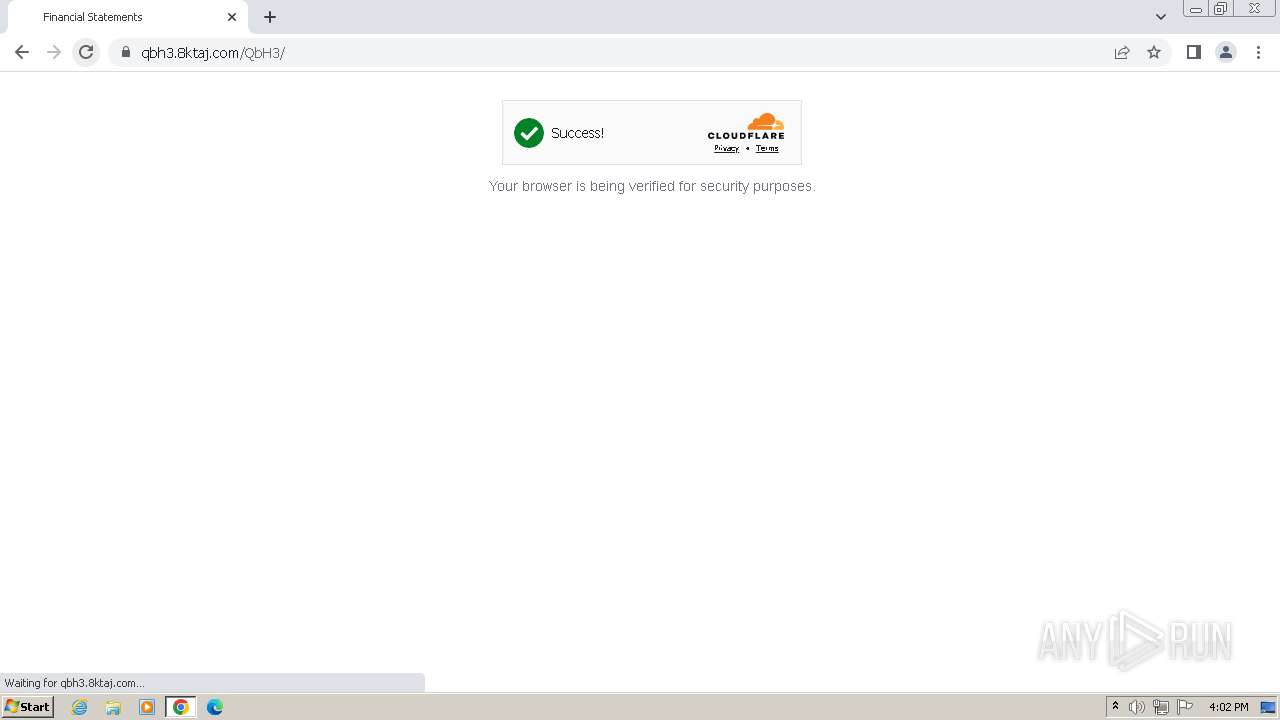Open Chrome's three-dot menu
Image resolution: width=1280 pixels, height=720 pixels.
click(x=1258, y=52)
